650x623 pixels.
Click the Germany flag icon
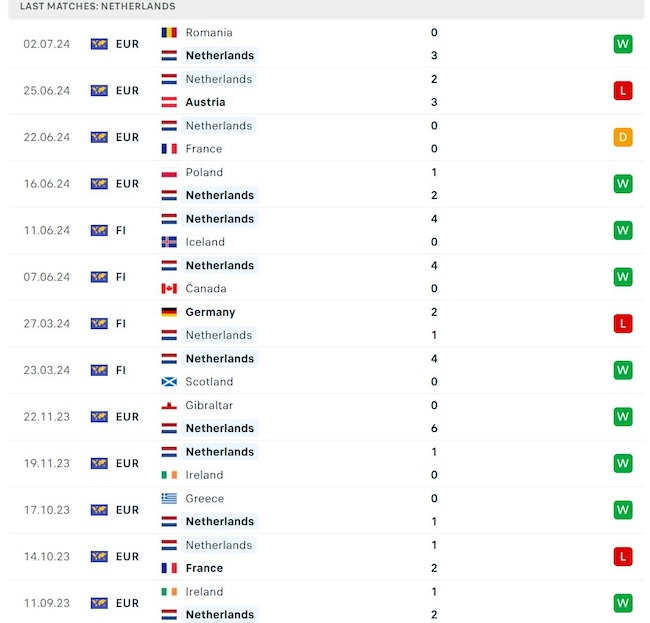coord(169,312)
